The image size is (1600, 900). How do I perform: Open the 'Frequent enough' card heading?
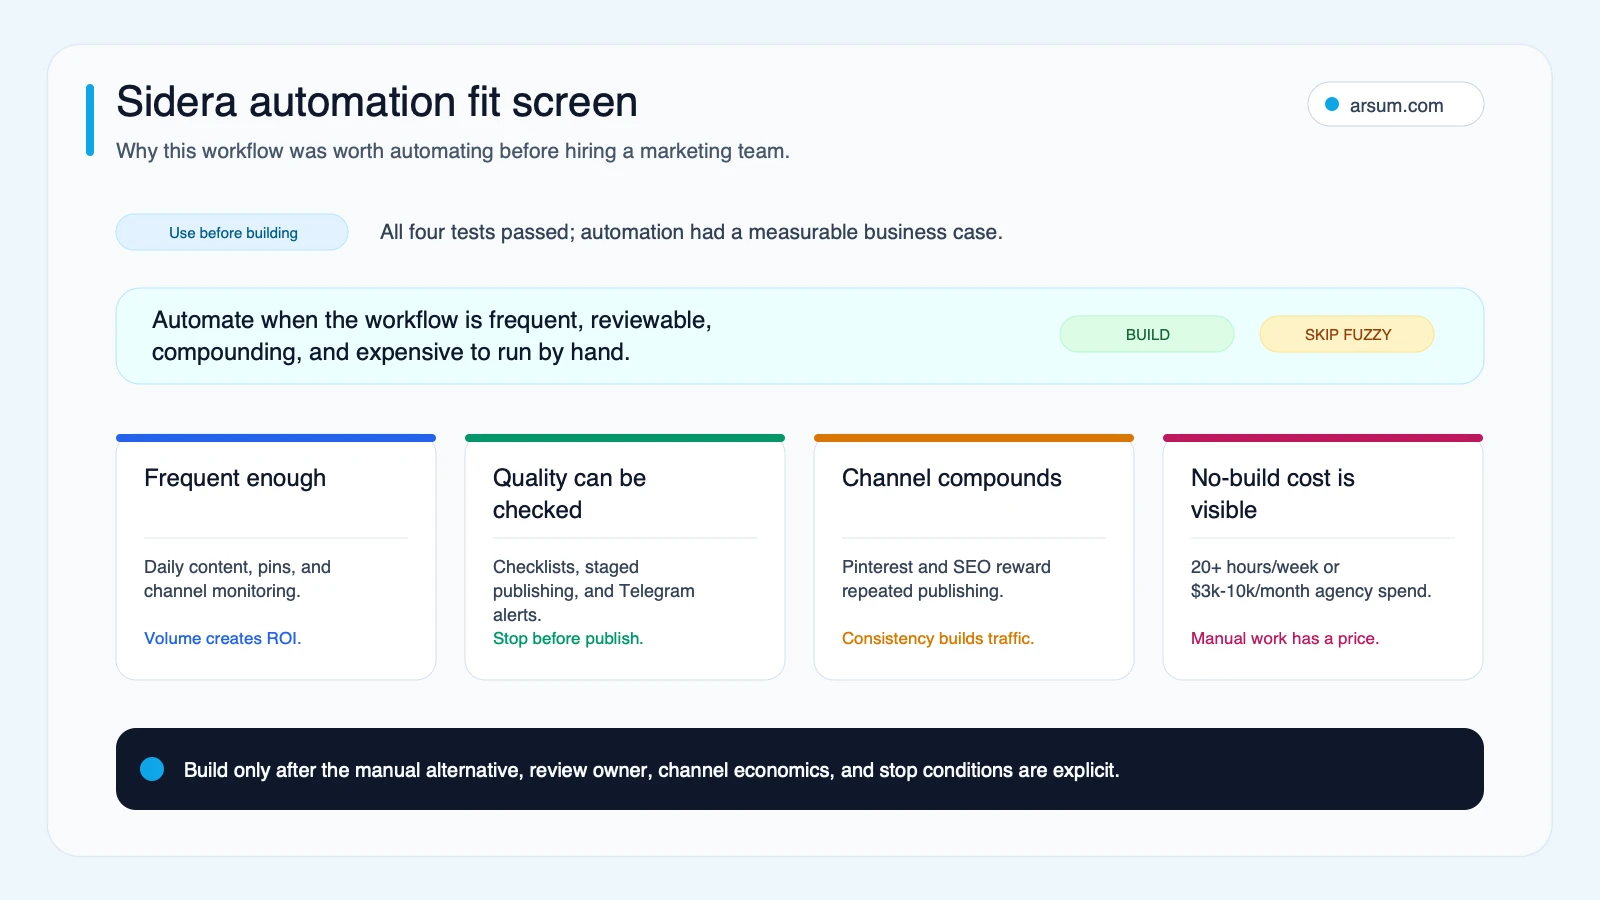point(235,478)
